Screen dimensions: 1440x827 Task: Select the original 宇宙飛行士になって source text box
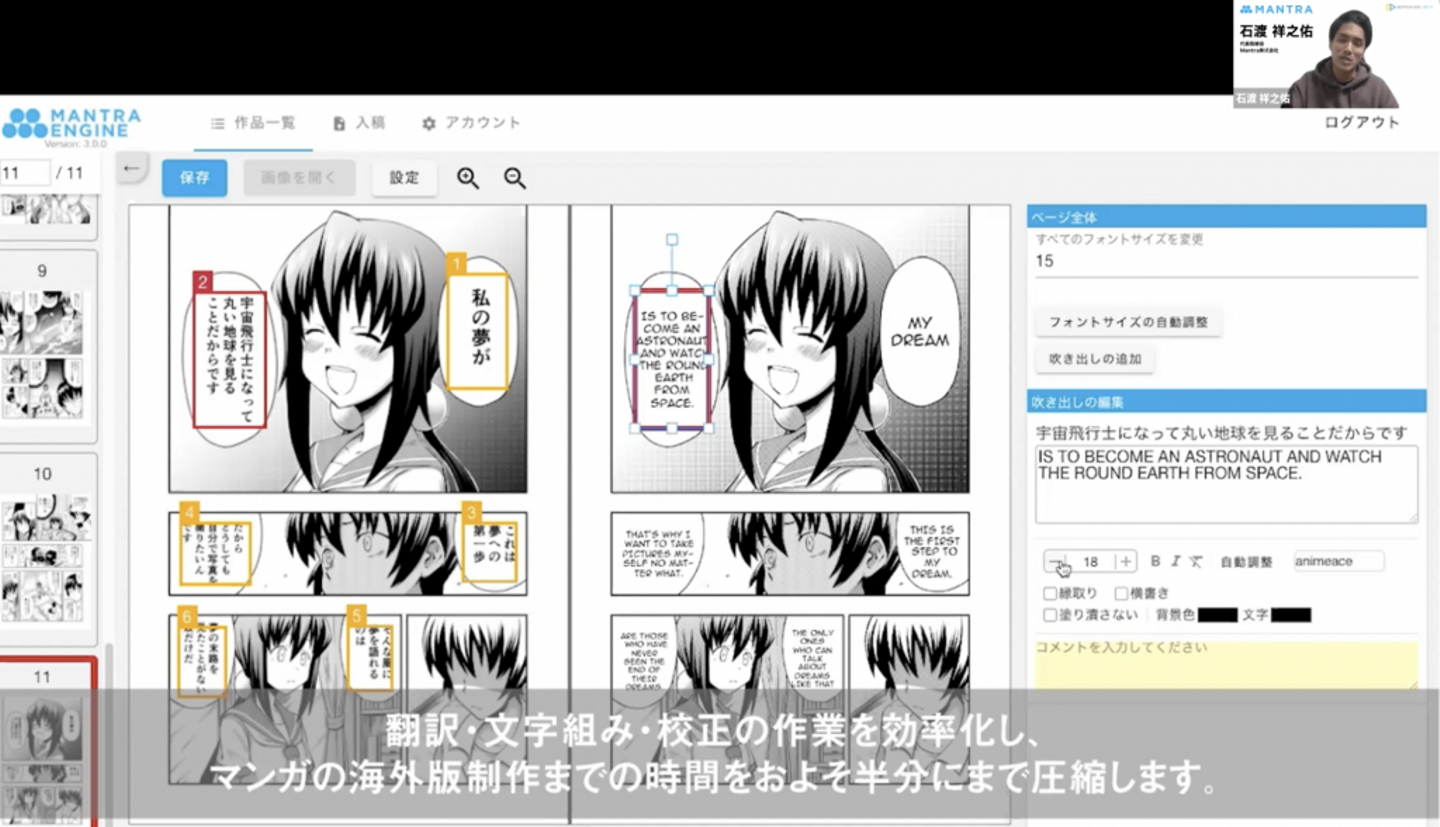coord(229,360)
